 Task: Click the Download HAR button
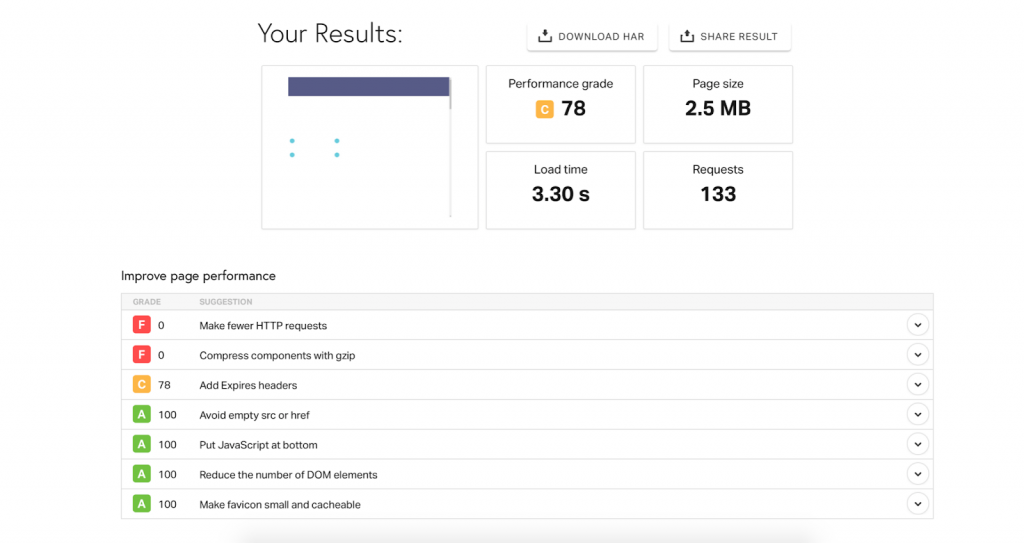pyautogui.click(x=592, y=37)
